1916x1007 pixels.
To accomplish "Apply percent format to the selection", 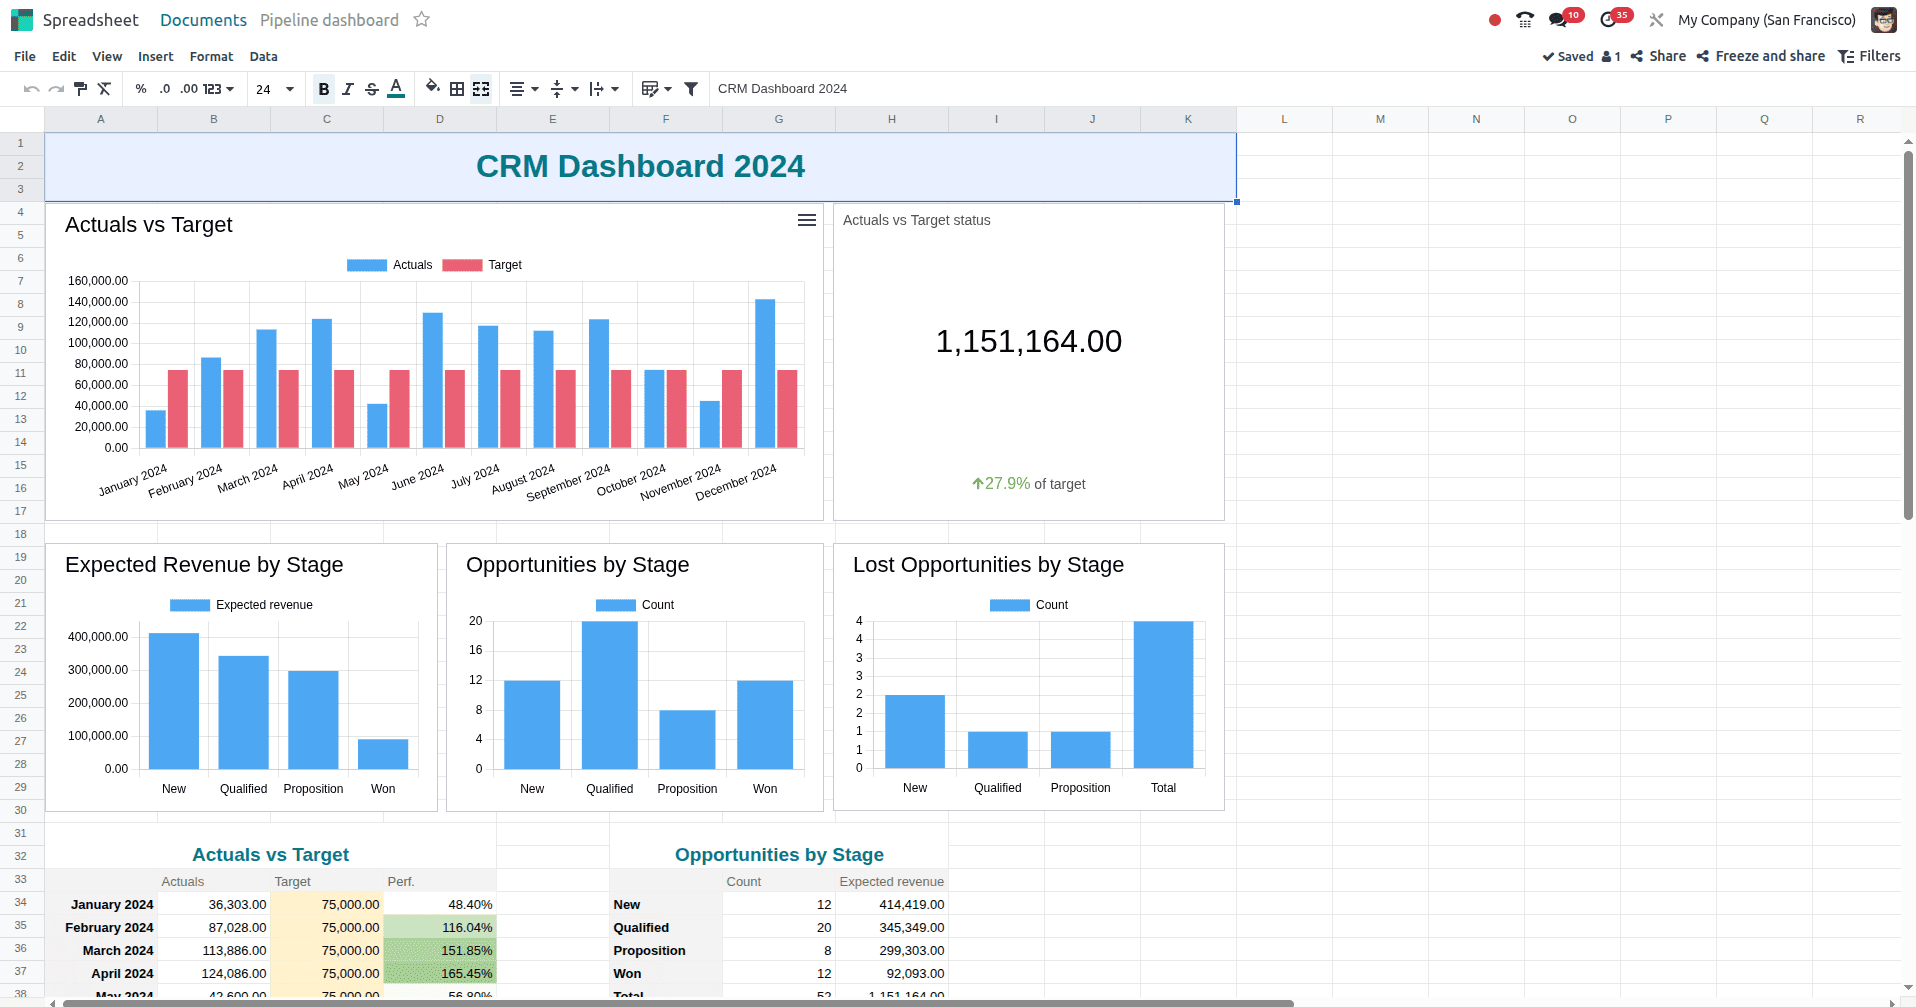I will pos(140,88).
